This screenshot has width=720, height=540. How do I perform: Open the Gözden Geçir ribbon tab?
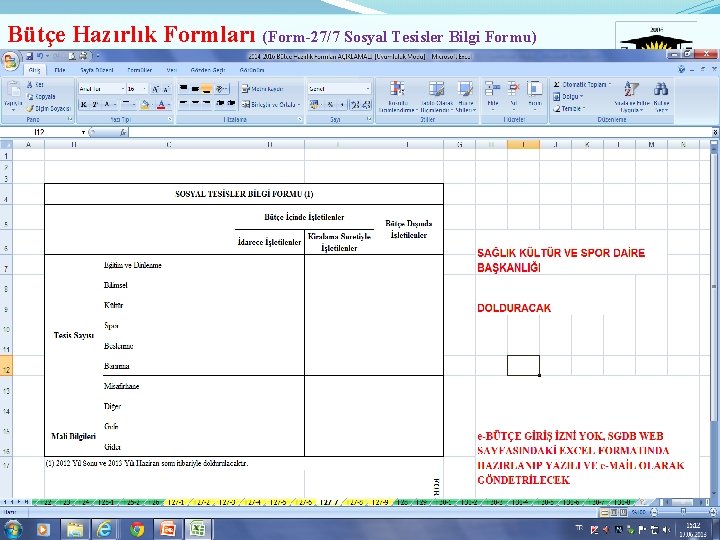tap(208, 70)
